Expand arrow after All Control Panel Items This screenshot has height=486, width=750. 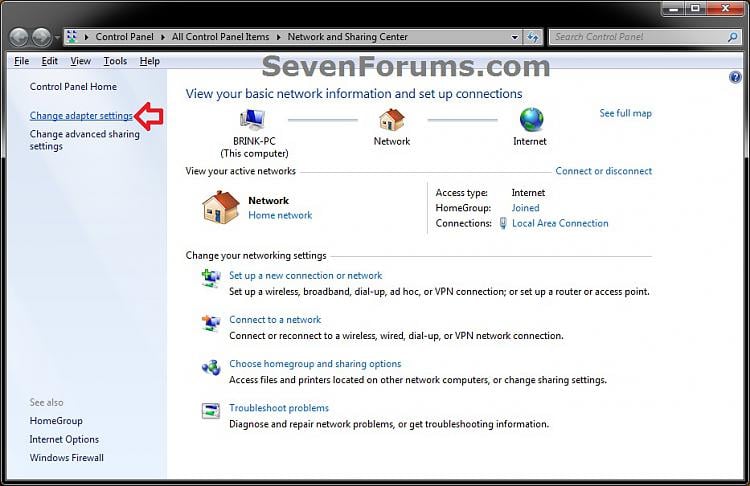coord(278,37)
